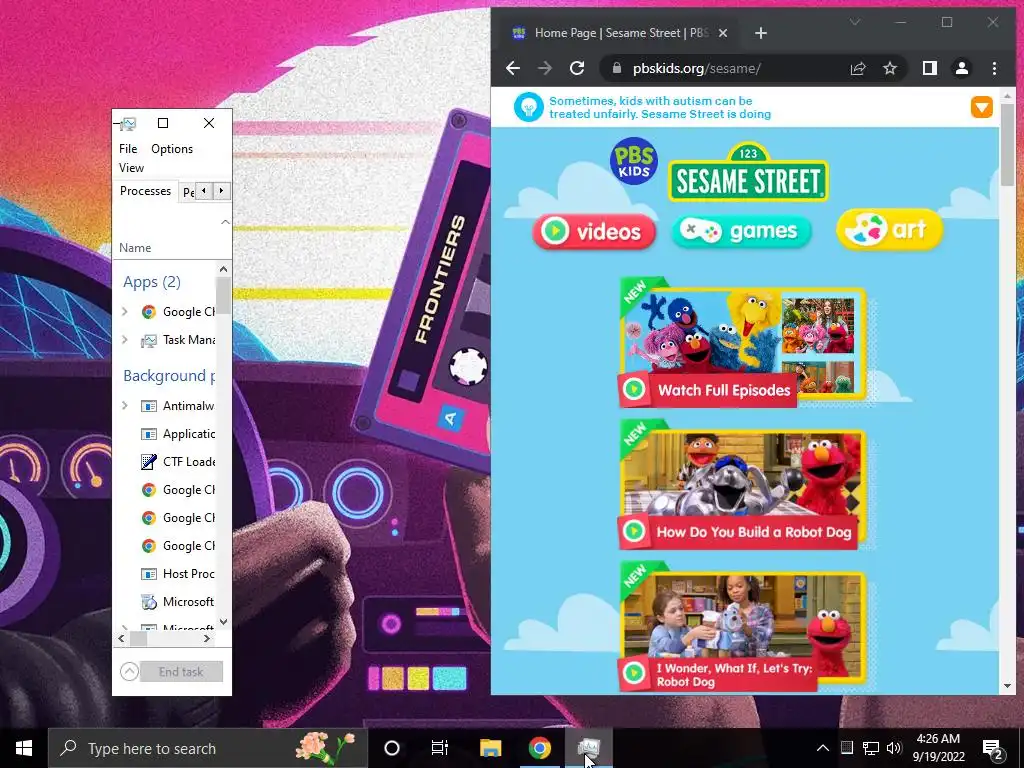
Task: Click the taskbar search box
Action: 208,748
